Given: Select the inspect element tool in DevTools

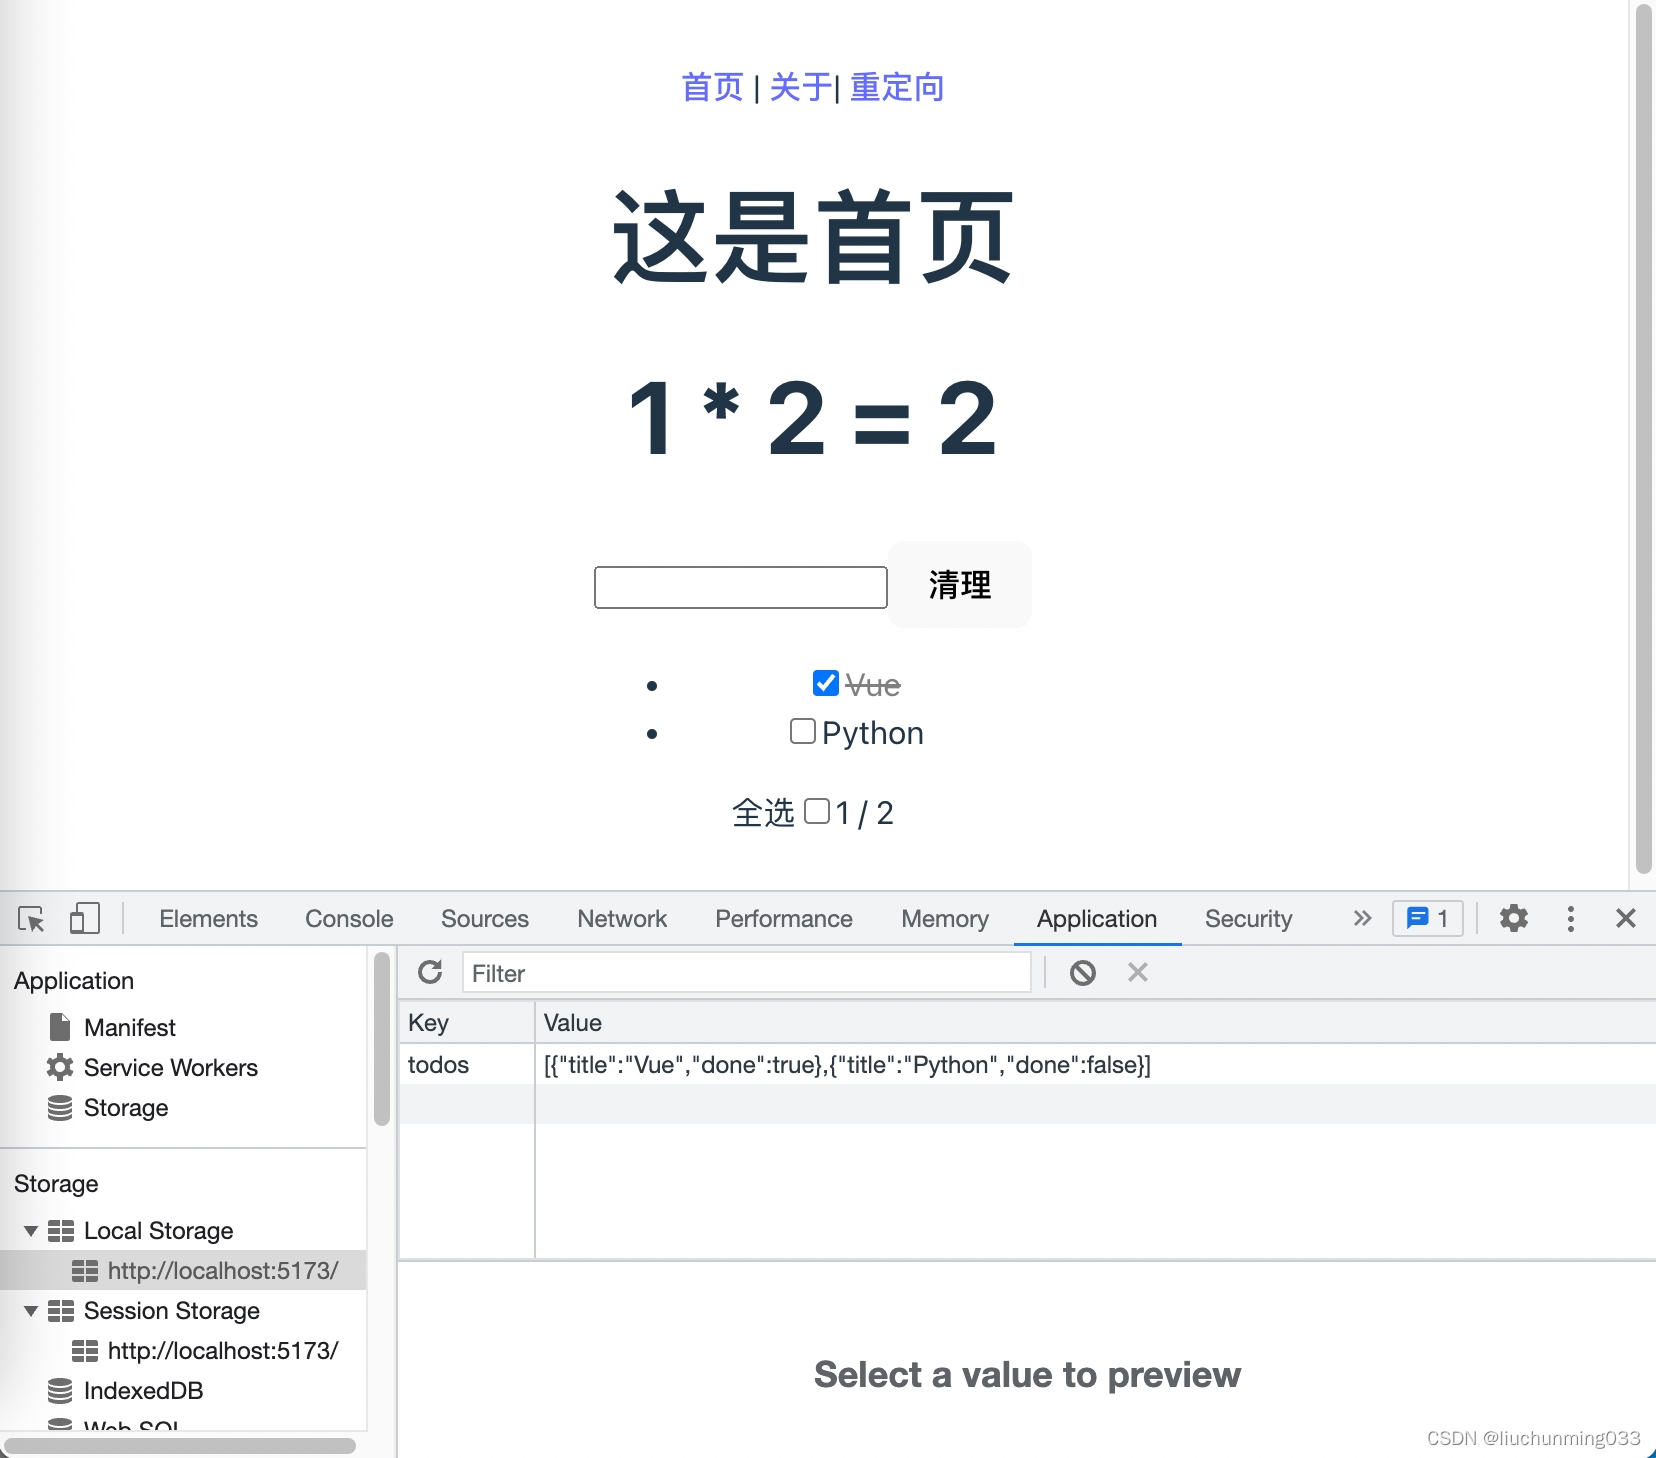Looking at the screenshot, I should 31,919.
